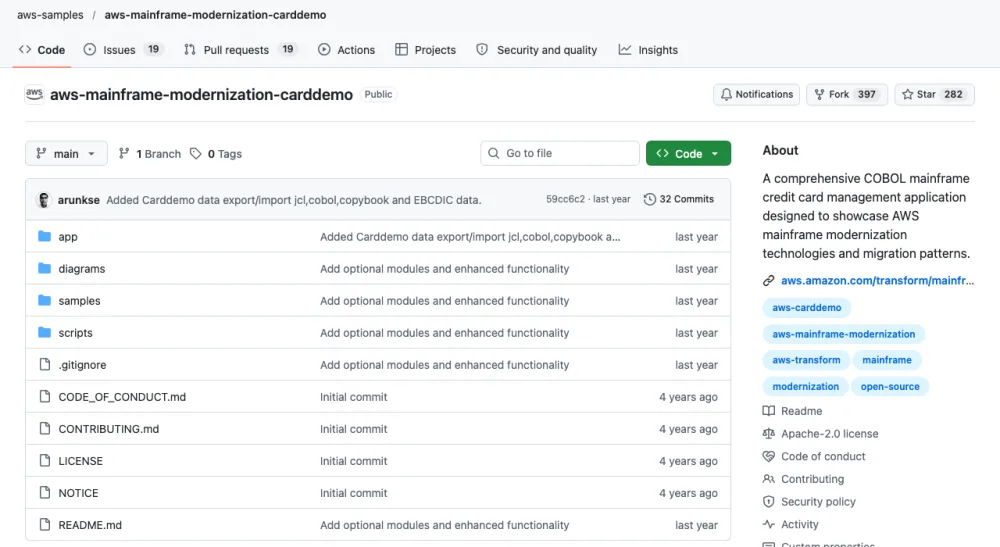View the 1 Branch link
The image size is (1000, 547).
click(150, 154)
